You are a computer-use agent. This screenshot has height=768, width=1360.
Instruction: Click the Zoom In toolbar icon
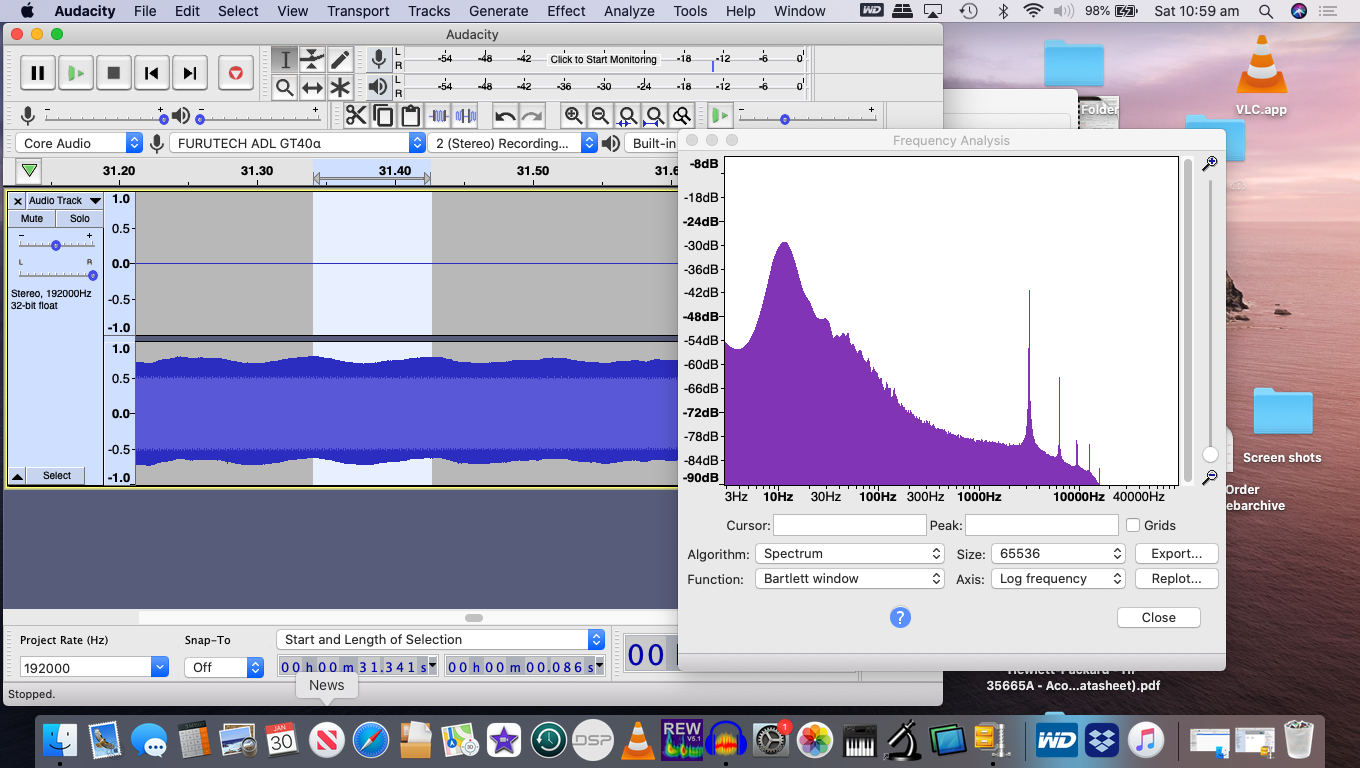point(573,116)
